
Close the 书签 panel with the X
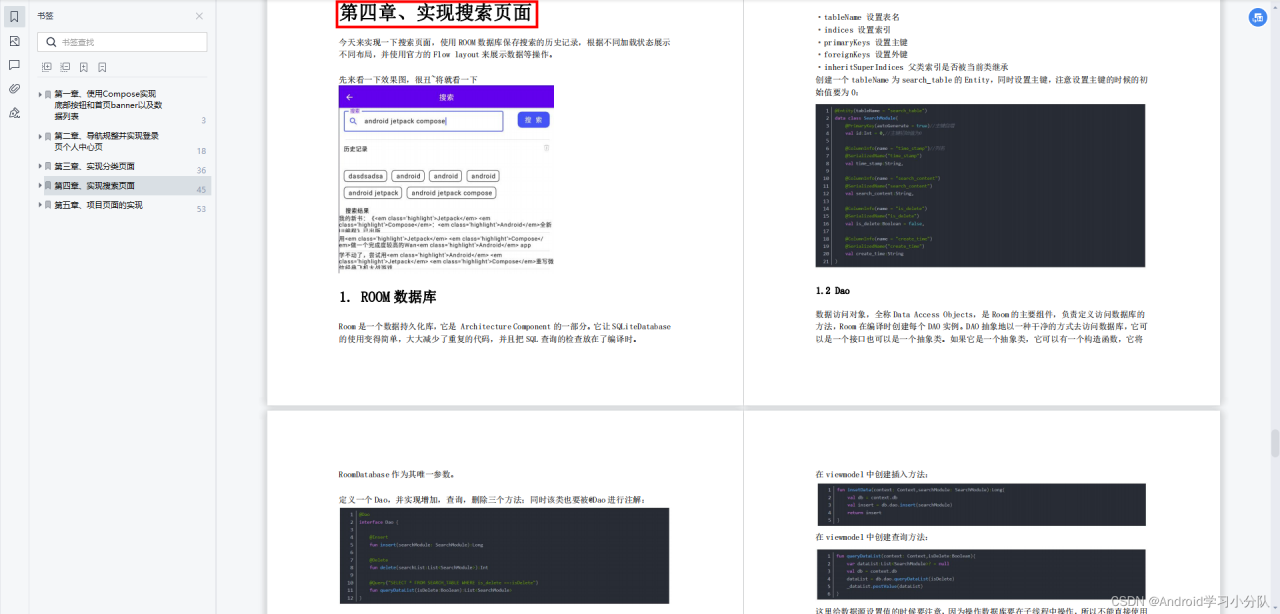(199, 16)
